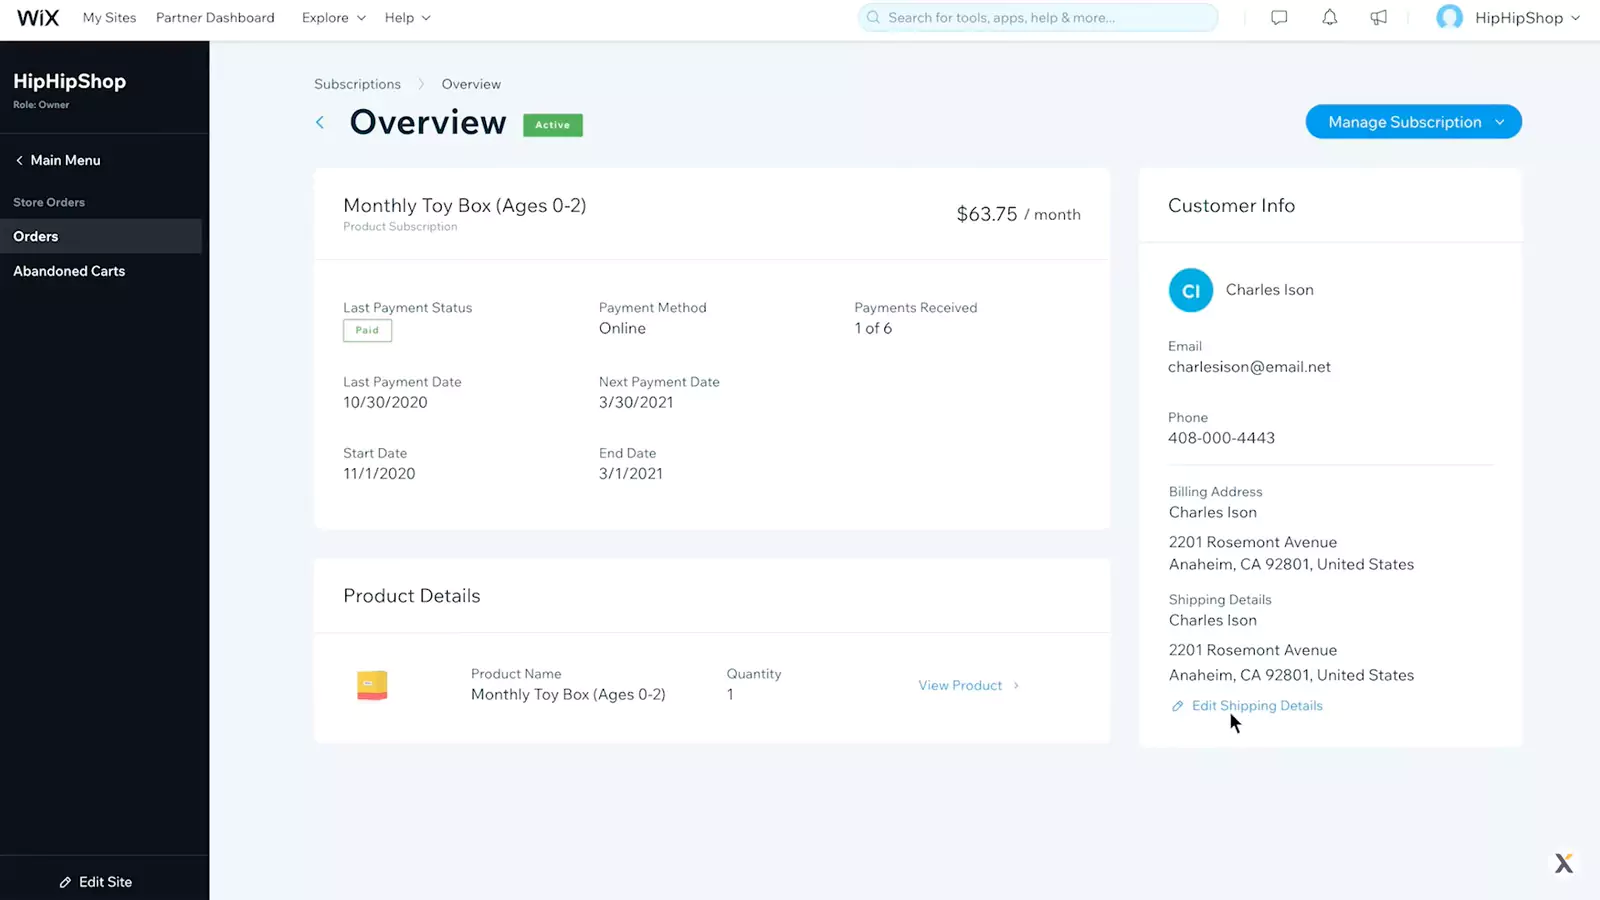Open the announcements megaphone icon

coord(1379,17)
